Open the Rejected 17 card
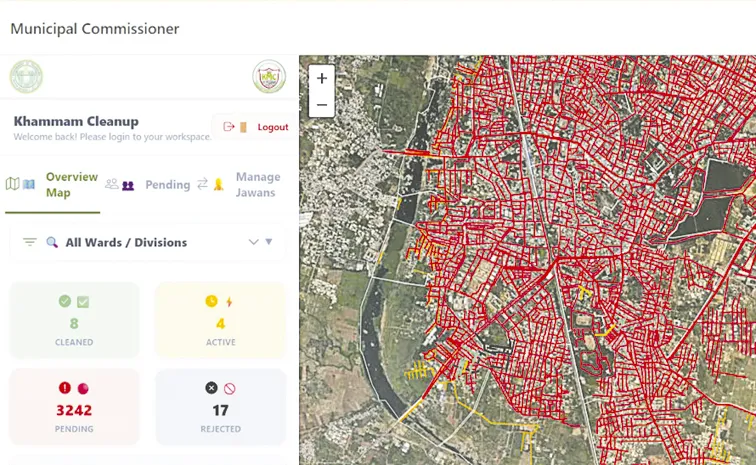This screenshot has width=756, height=465. [220, 407]
